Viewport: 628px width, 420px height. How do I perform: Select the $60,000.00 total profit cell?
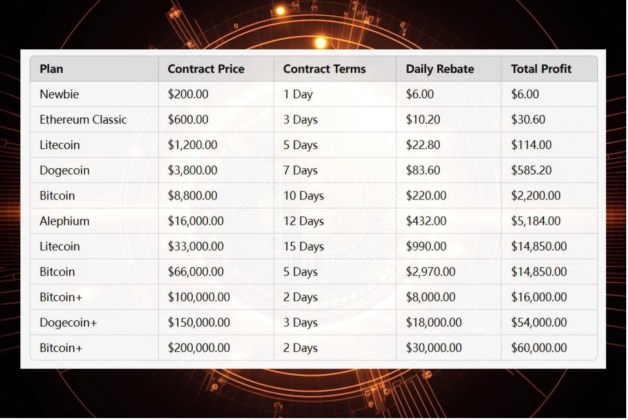point(540,348)
